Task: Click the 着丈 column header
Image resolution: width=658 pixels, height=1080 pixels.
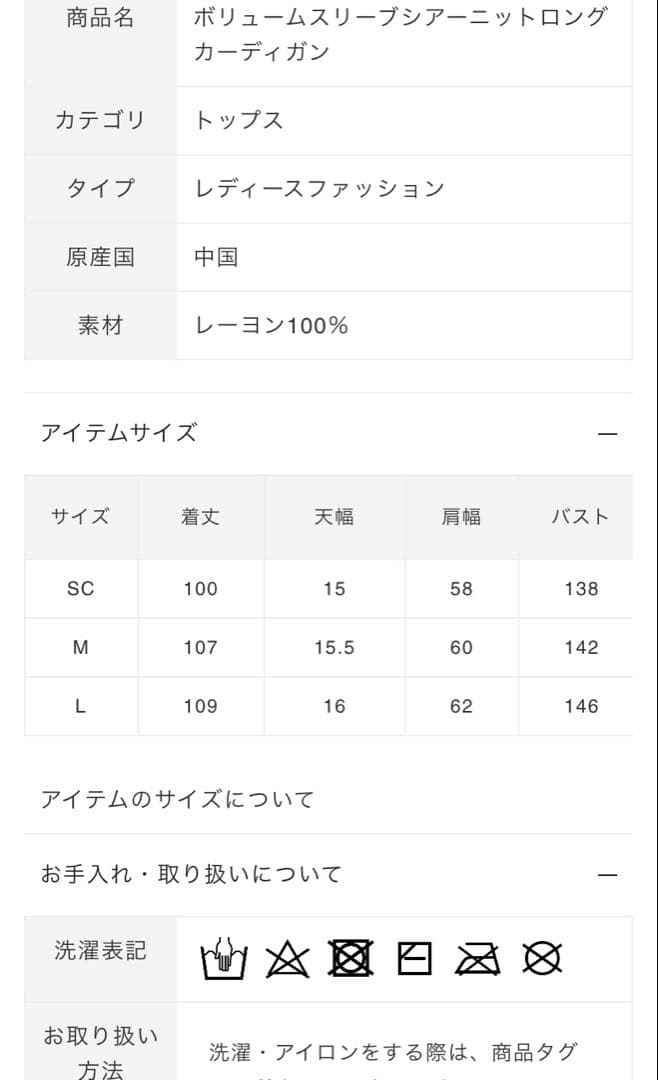Action: tap(200, 517)
